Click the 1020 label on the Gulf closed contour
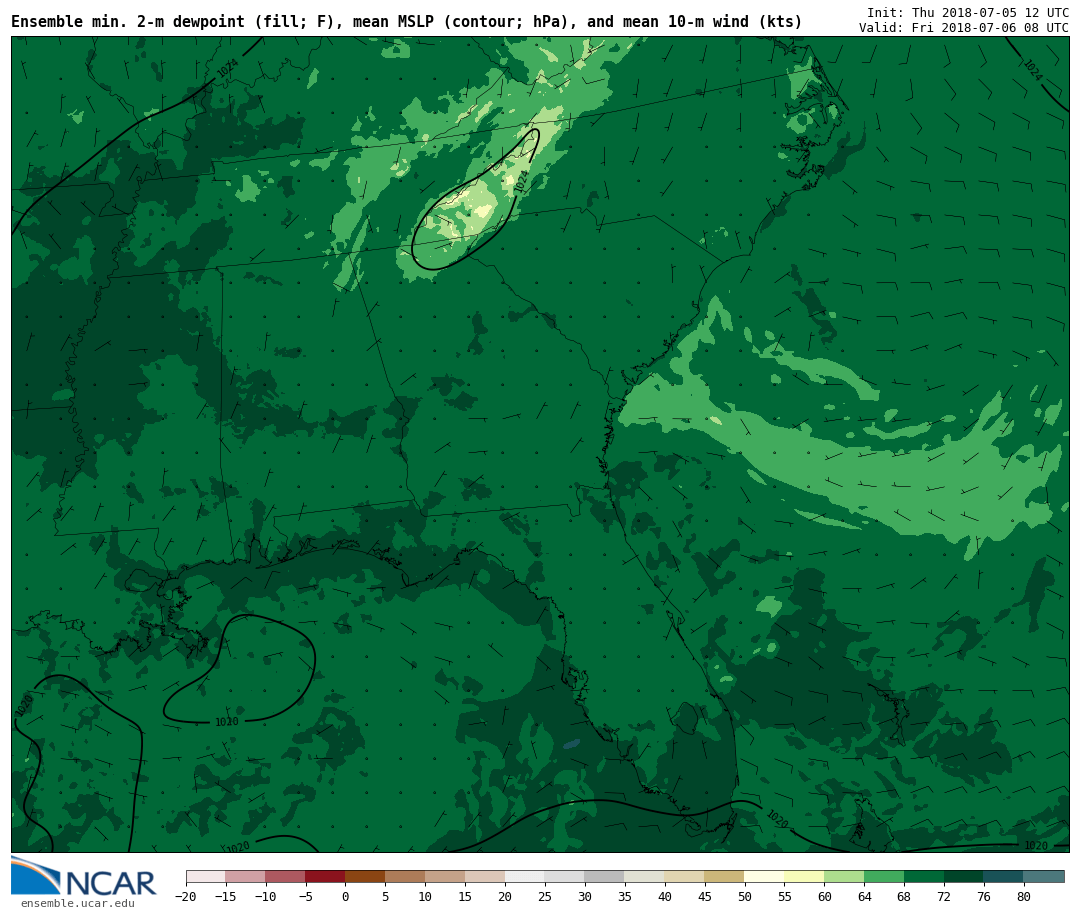This screenshot has width=1080, height=915. click(x=227, y=722)
